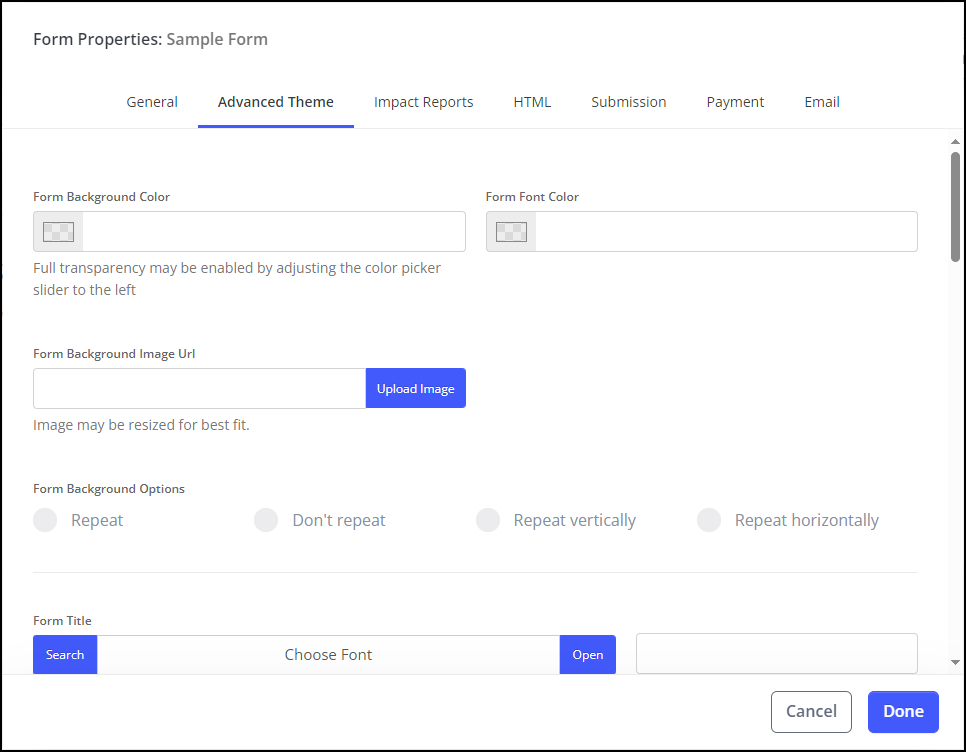Select the Don't repeat radio button
The image size is (966, 752).
click(x=266, y=520)
